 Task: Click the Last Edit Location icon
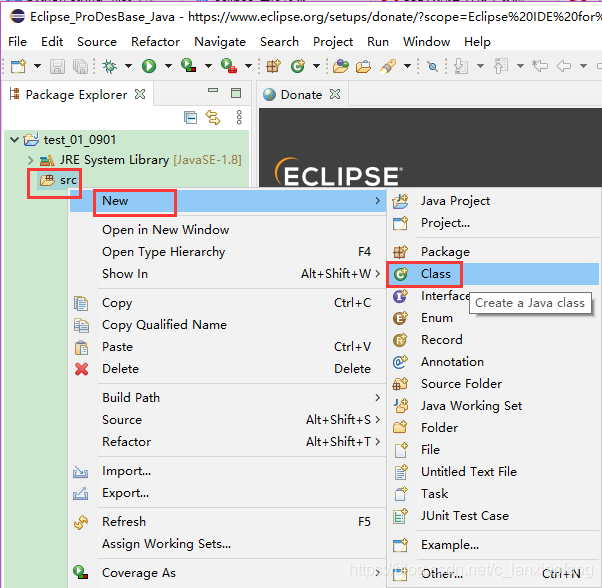540,66
